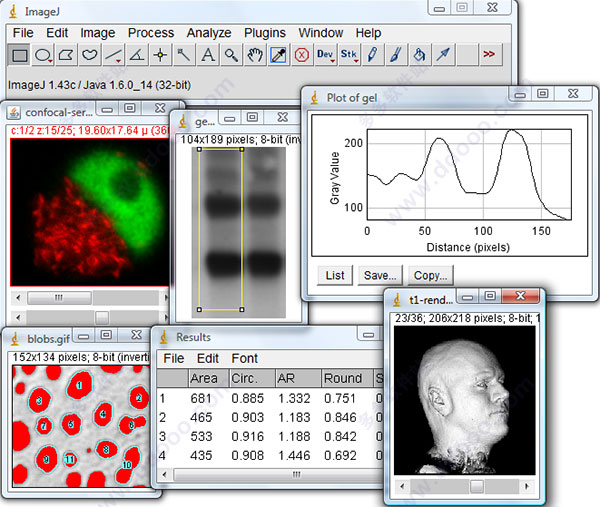The image size is (600, 507).
Task: Click top-left handle of gel yellow selection
Action: click(x=199, y=149)
